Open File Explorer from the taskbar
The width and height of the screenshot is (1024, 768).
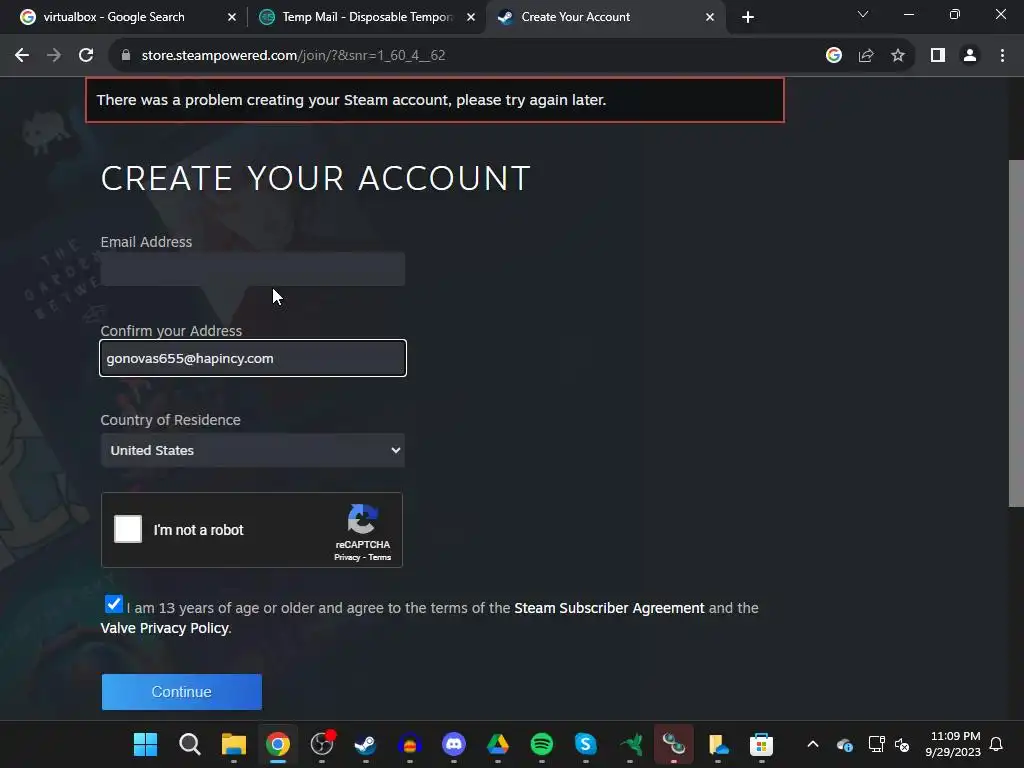(234, 744)
